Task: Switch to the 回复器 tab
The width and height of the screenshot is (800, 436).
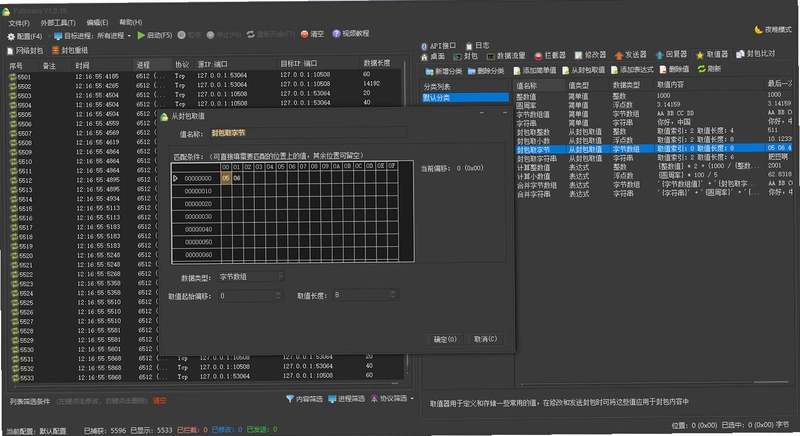Action: tap(671, 54)
